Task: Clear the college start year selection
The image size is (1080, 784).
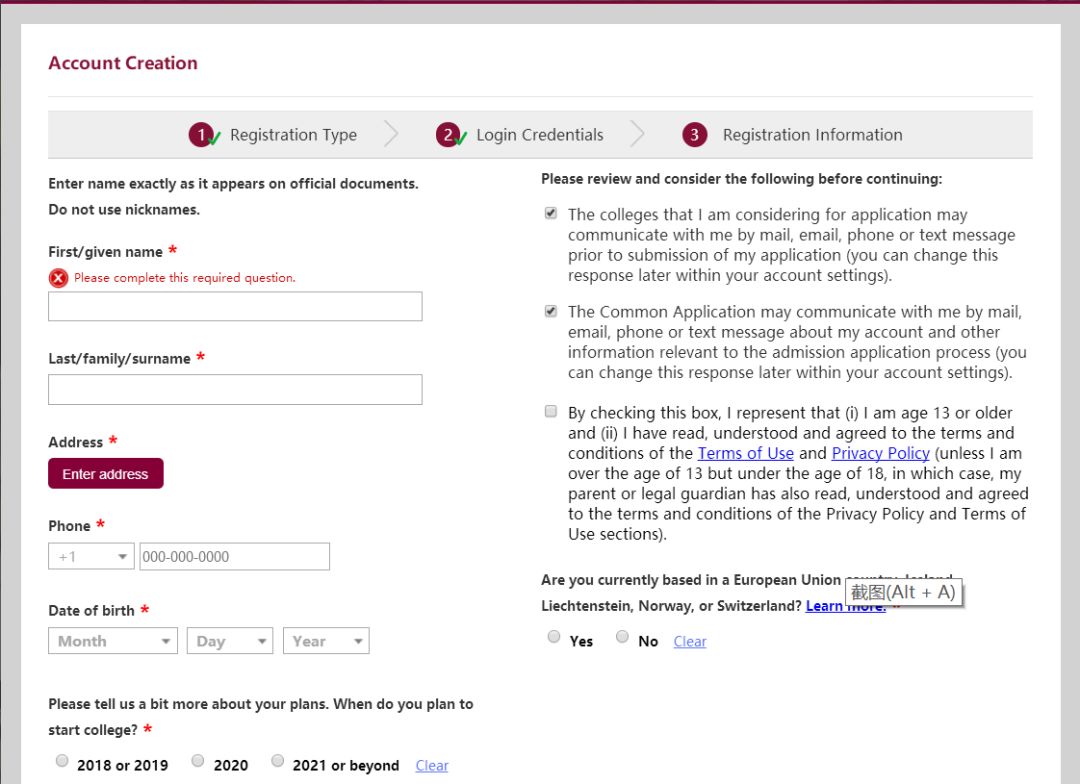Action: [x=432, y=765]
